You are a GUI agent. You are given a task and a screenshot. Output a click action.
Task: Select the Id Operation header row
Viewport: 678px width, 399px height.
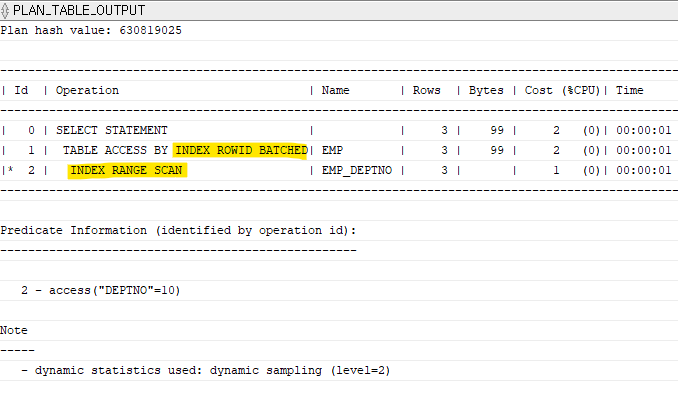tap(339, 90)
